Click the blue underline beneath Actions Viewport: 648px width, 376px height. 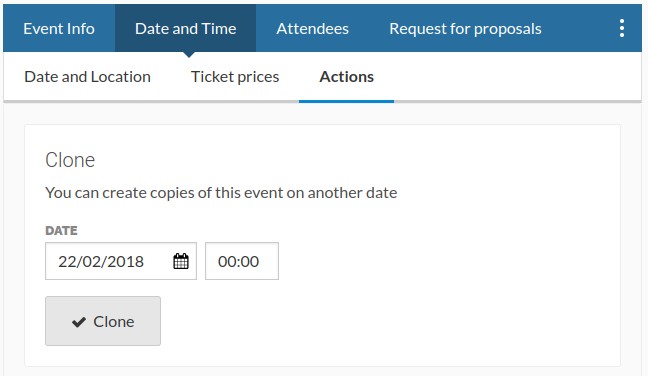346,101
